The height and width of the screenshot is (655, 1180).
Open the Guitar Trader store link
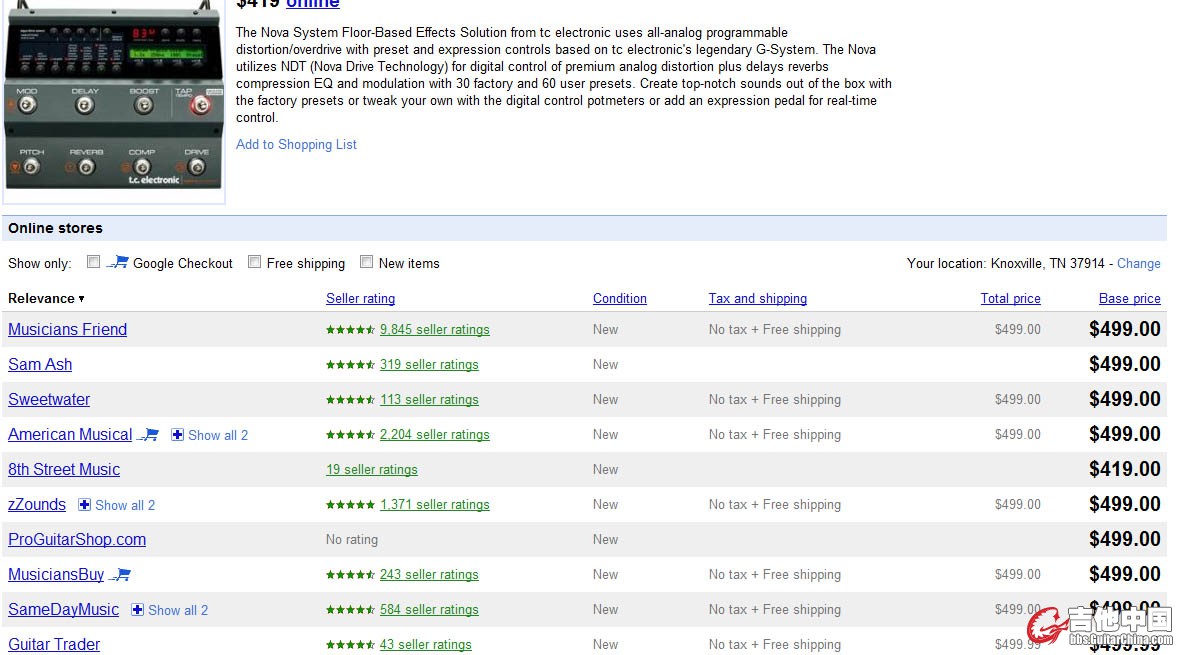(54, 644)
